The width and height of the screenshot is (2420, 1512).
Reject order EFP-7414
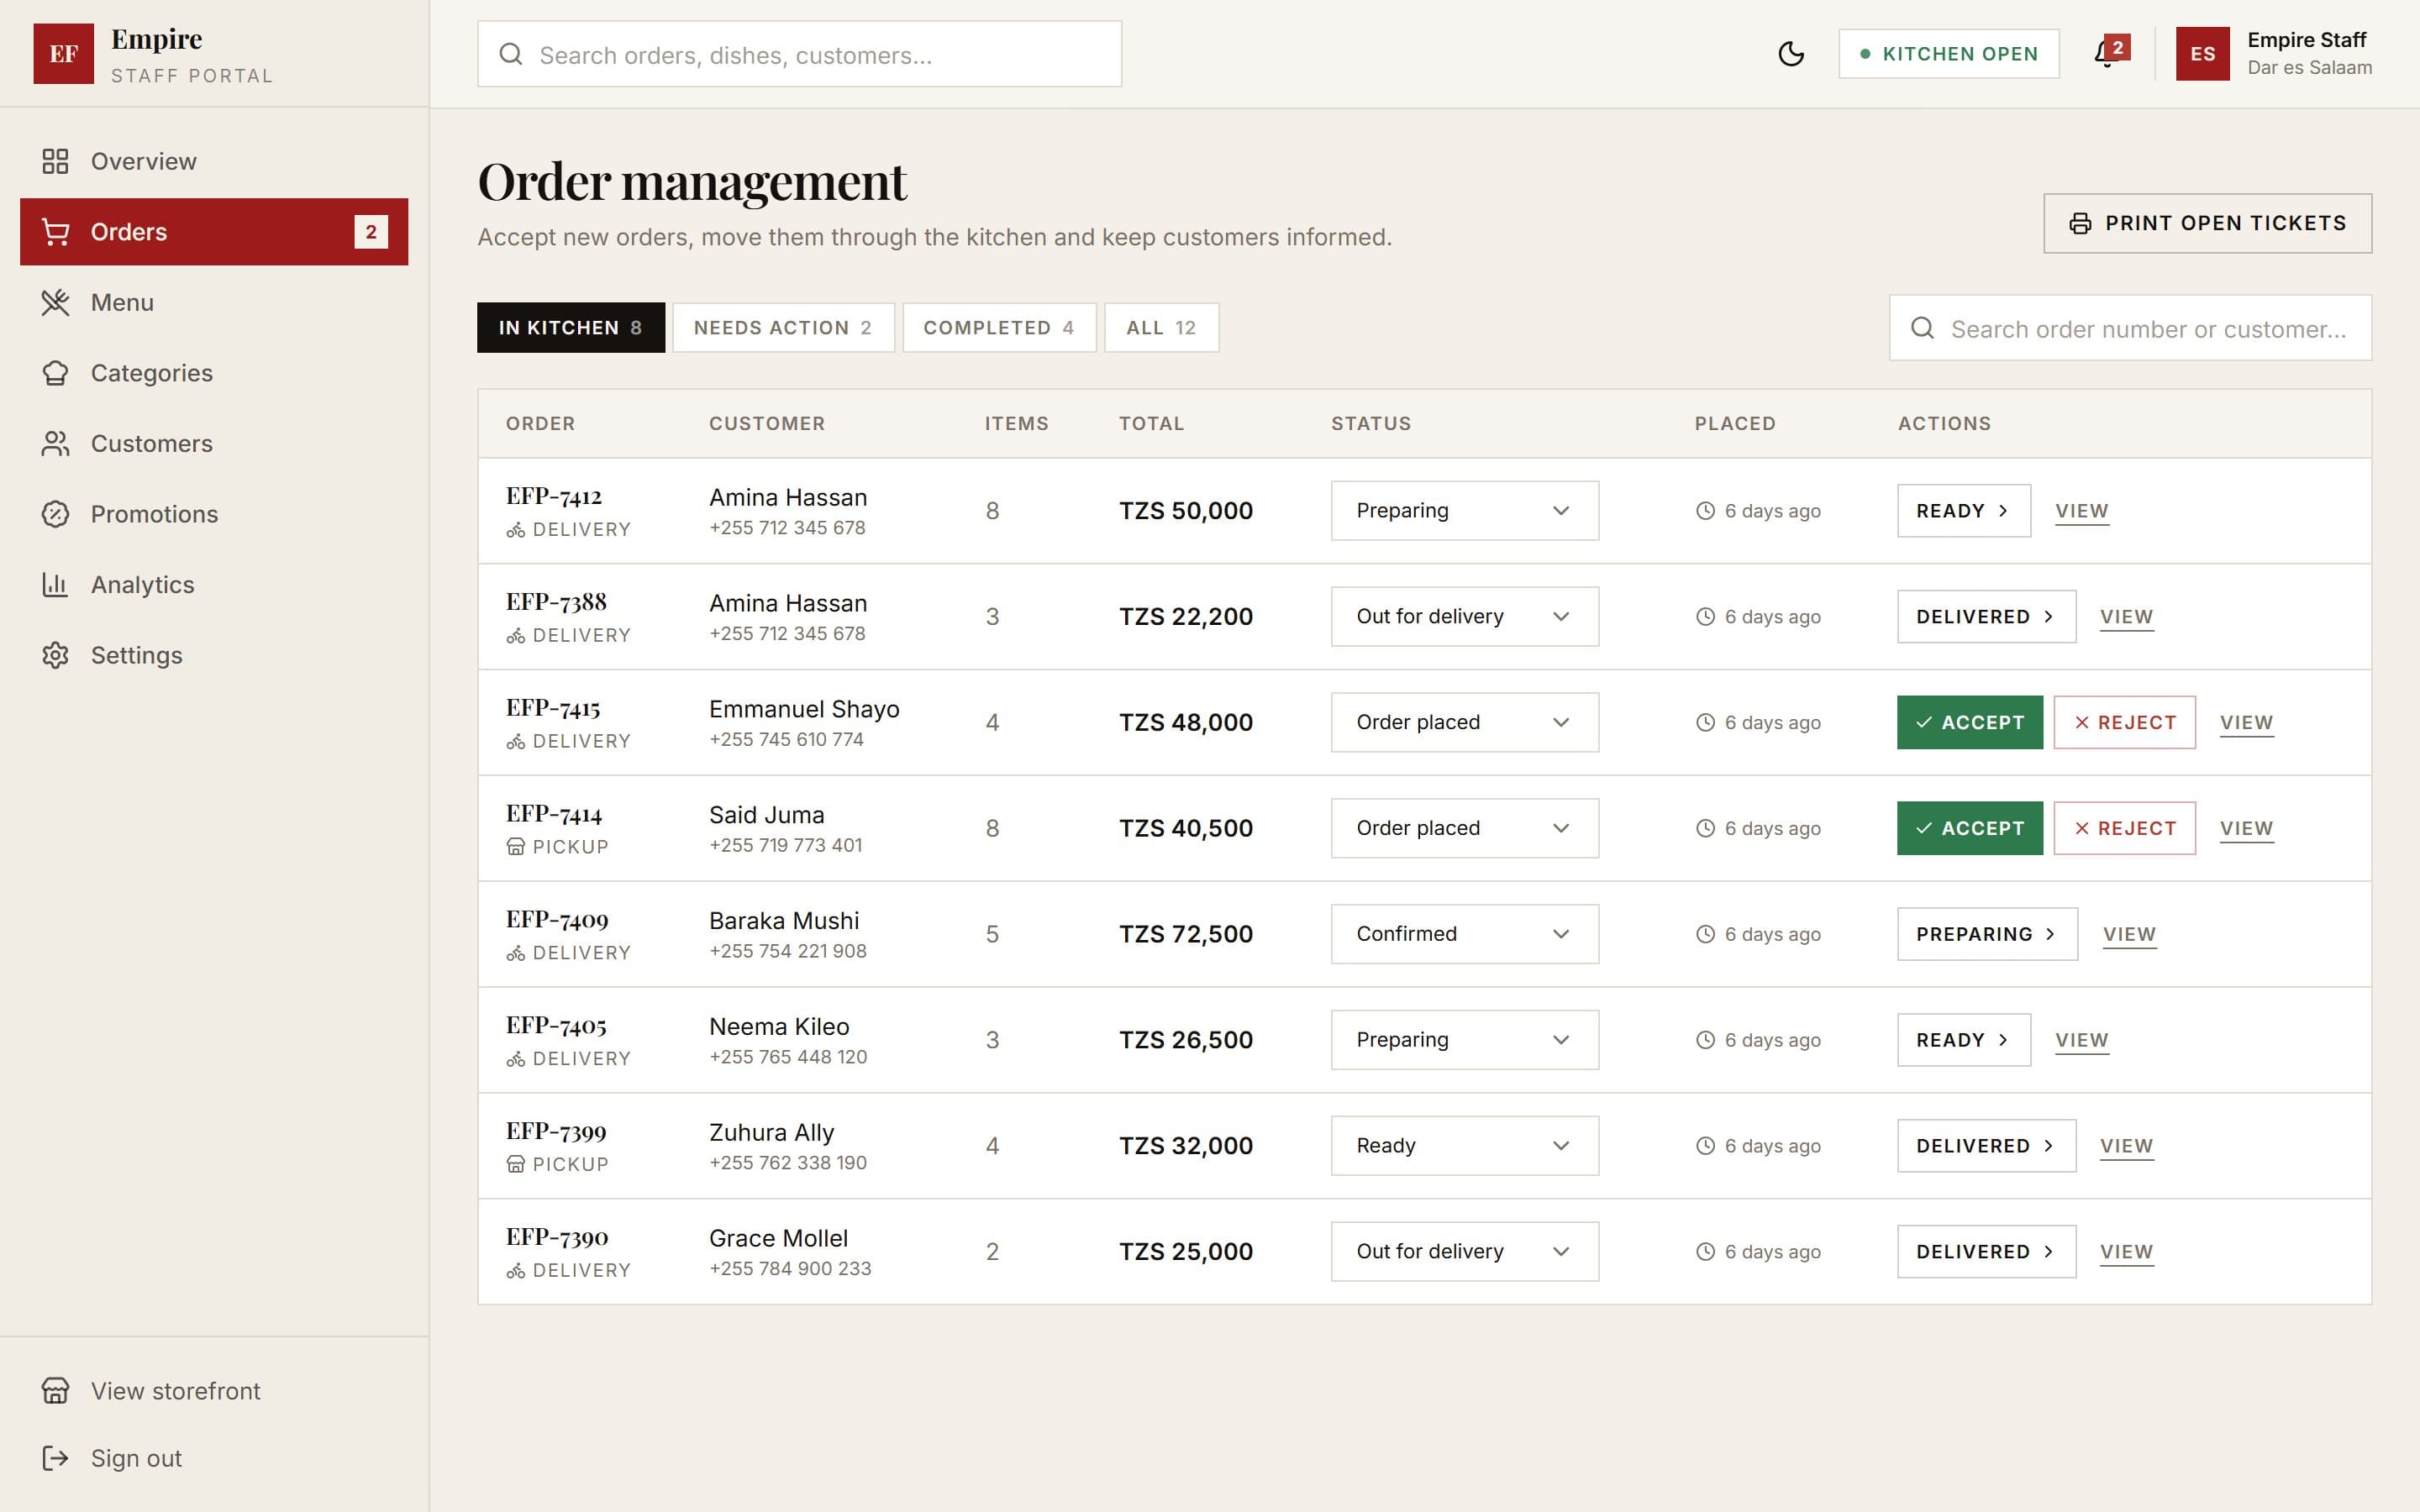click(2124, 828)
